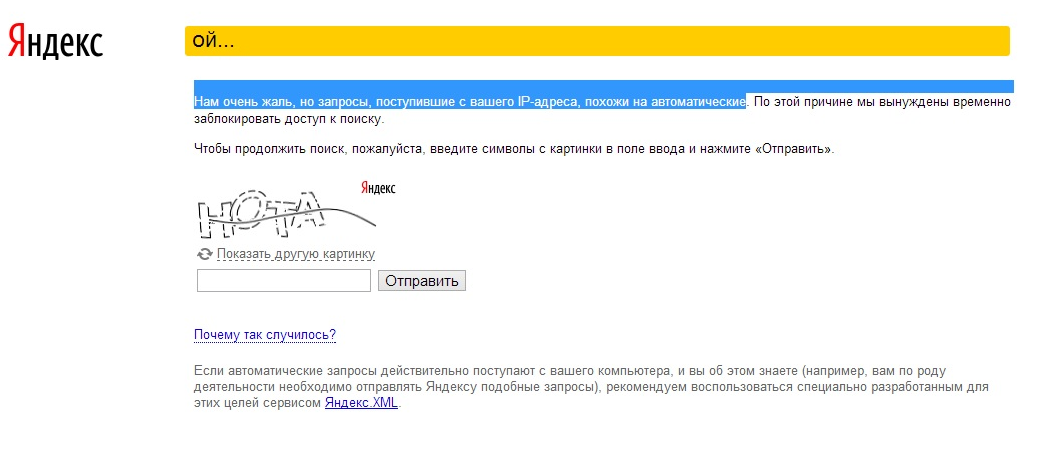Viewport: 1045px width, 456px height.
Task: Click the refresh arrows icon beside captcha link
Action: point(204,254)
